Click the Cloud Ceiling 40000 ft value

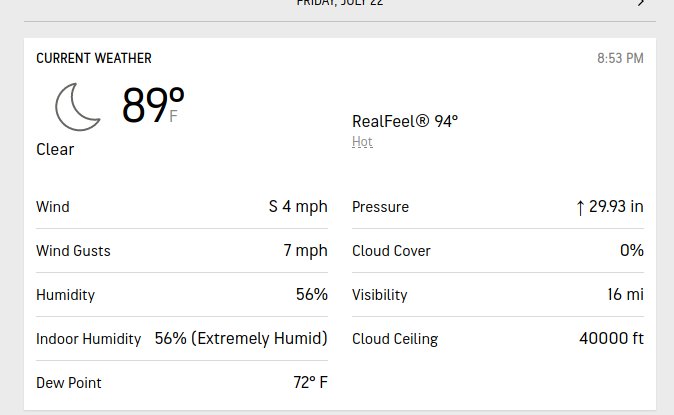pyautogui.click(x=611, y=338)
